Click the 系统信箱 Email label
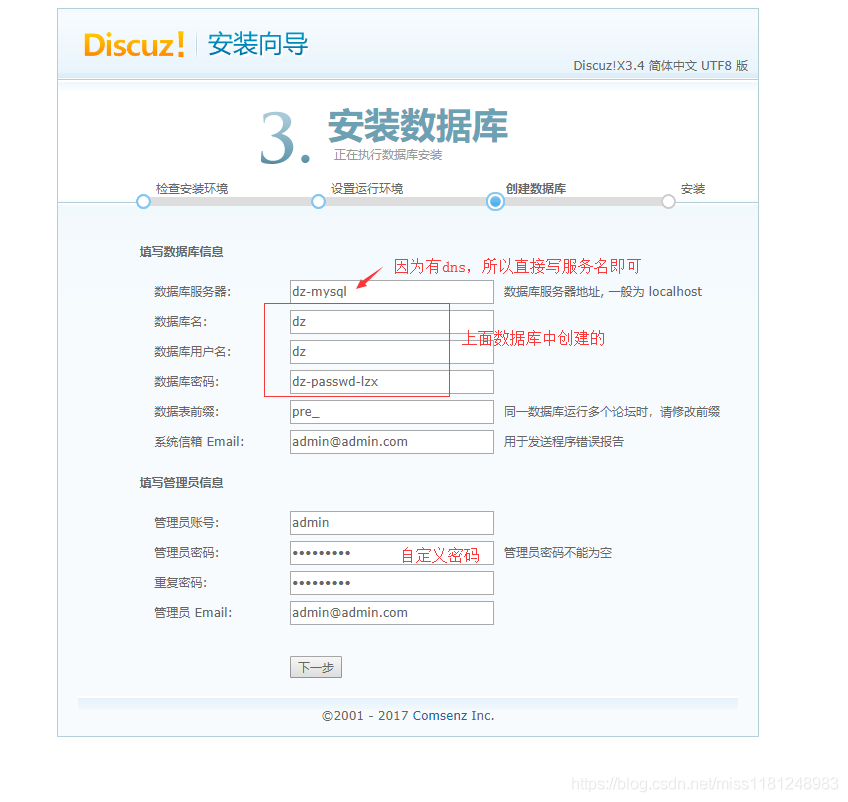The width and height of the screenshot is (848, 802). point(199,442)
